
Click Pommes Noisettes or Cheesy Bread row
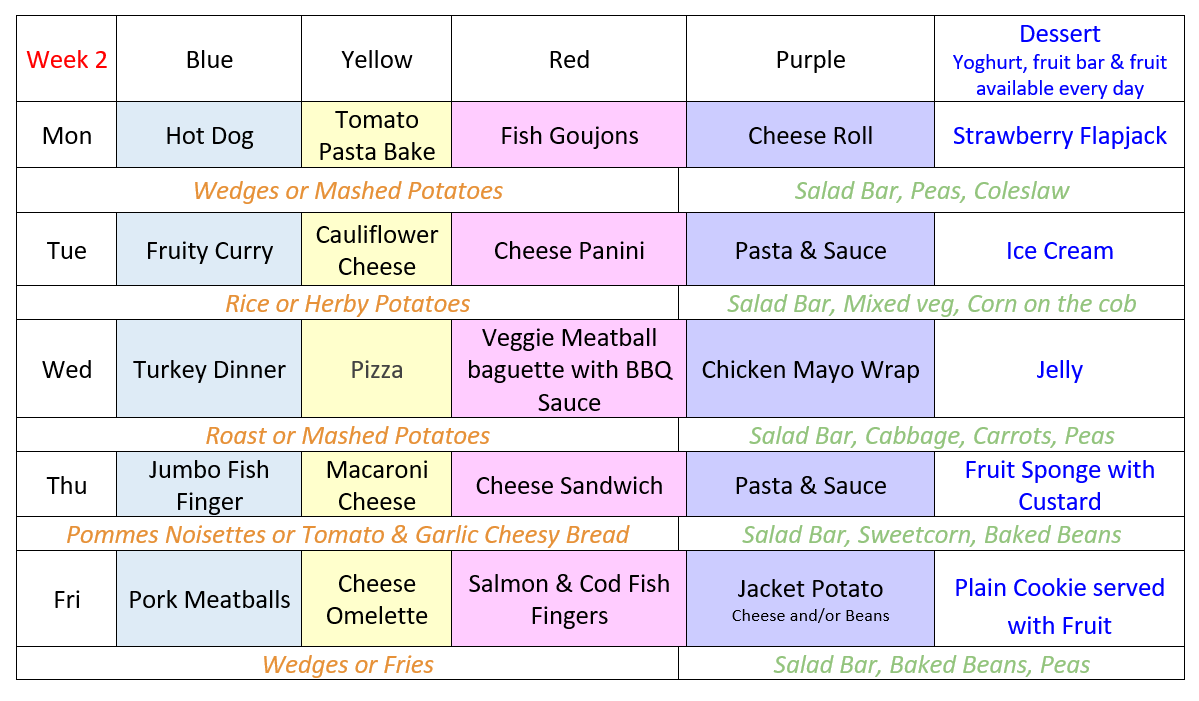tap(347, 534)
